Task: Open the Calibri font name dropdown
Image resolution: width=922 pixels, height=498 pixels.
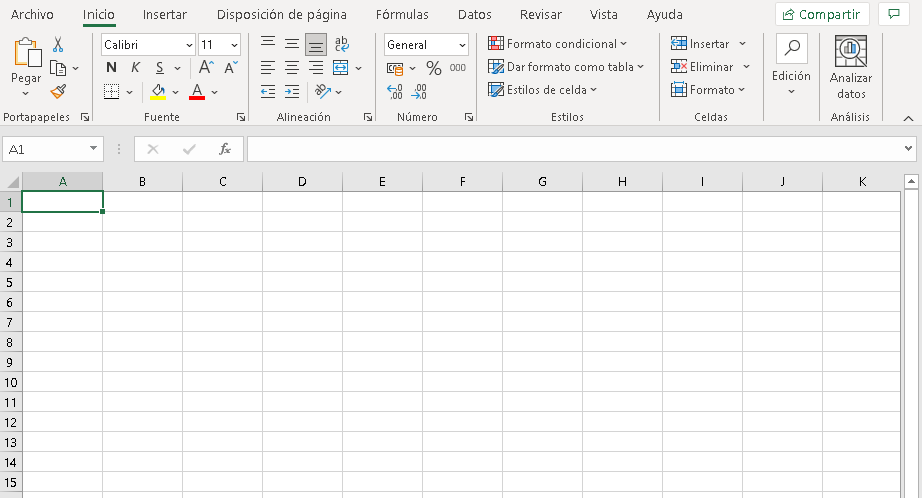Action: coord(189,45)
